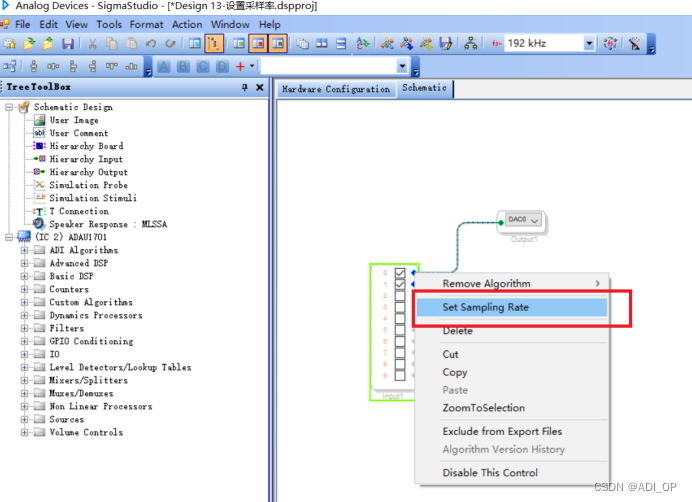Open the File menu
This screenshot has width=692, height=502.
23,24
